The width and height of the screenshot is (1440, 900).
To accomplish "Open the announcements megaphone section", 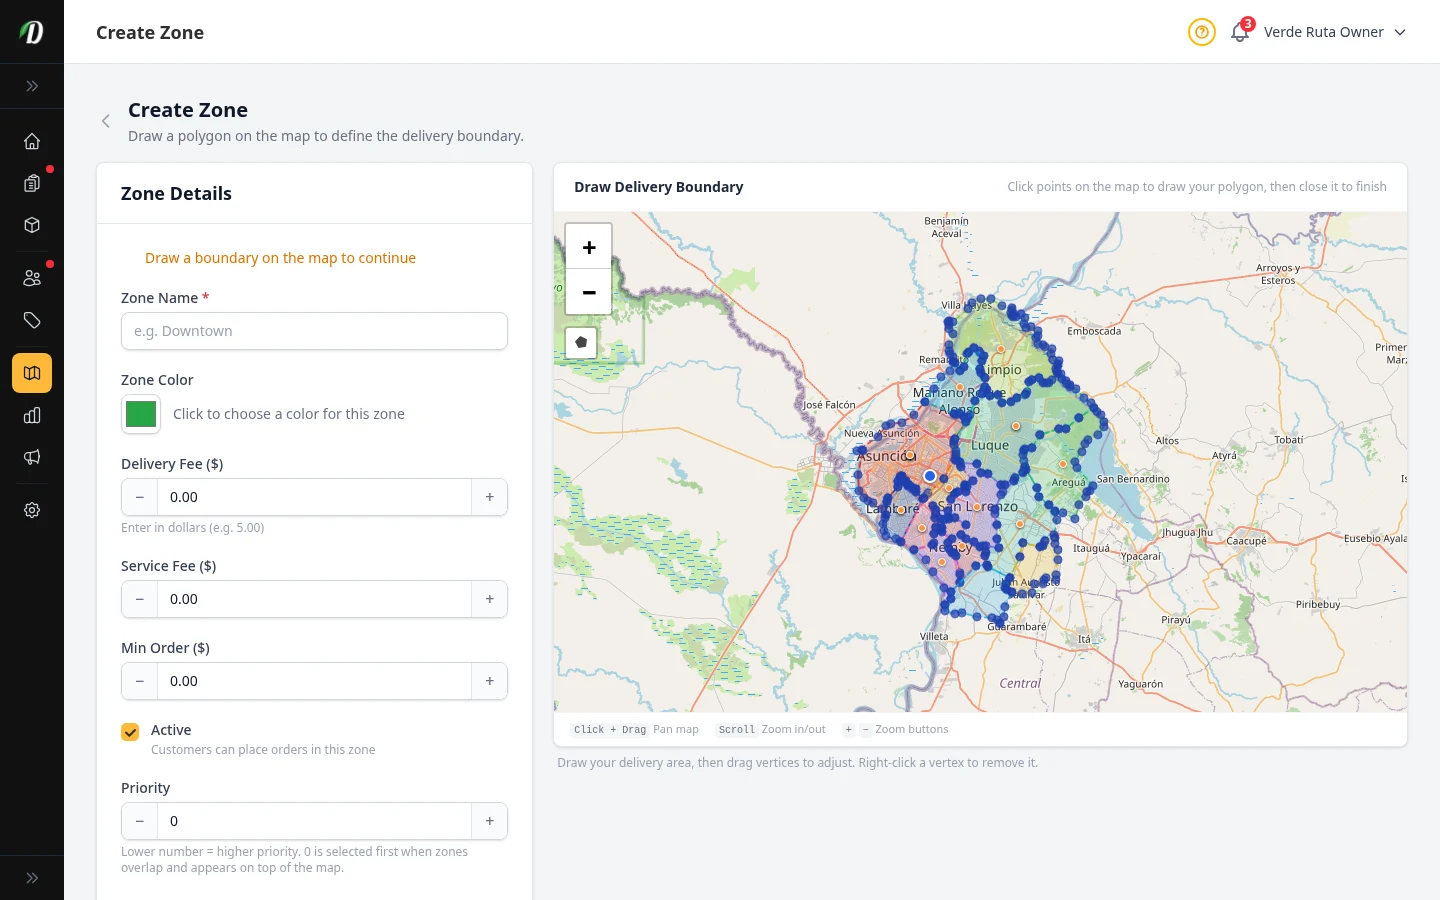I will 32,457.
